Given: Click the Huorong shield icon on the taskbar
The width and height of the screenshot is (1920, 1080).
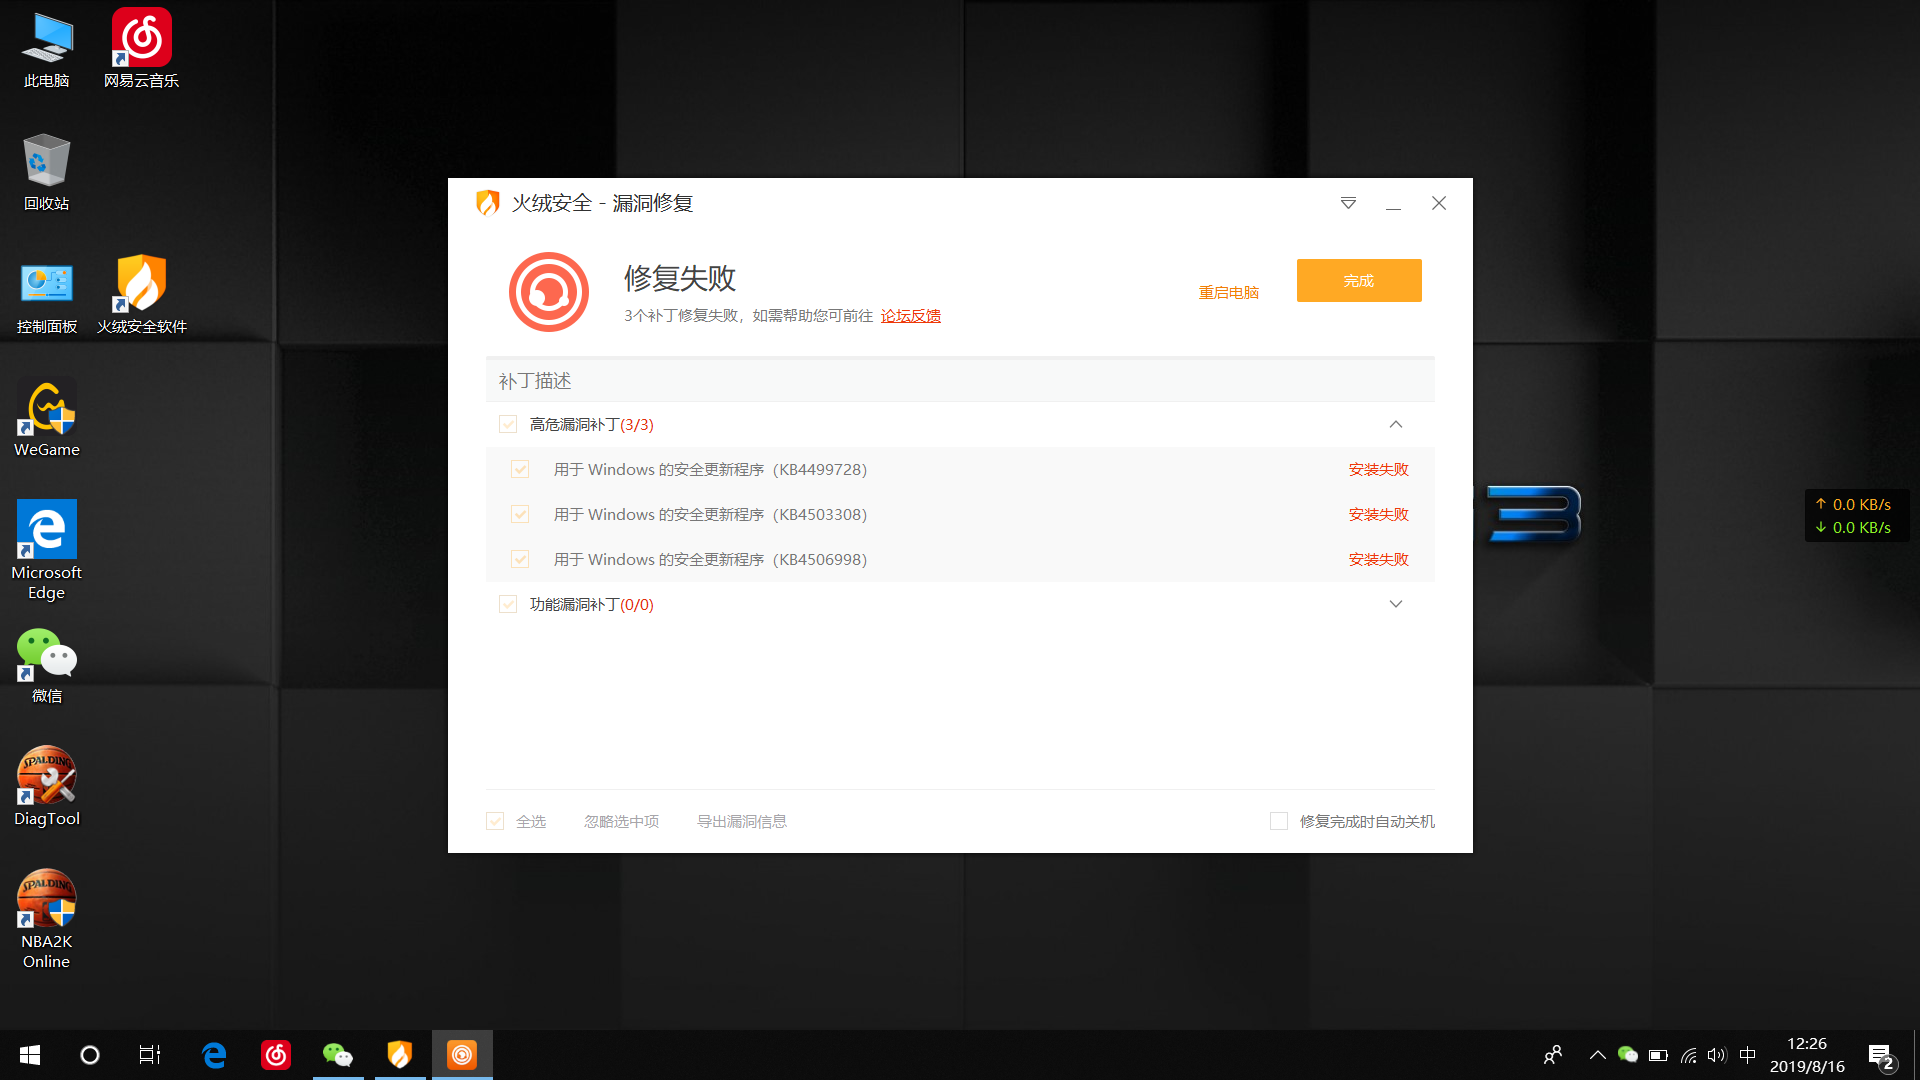Looking at the screenshot, I should 400,1054.
